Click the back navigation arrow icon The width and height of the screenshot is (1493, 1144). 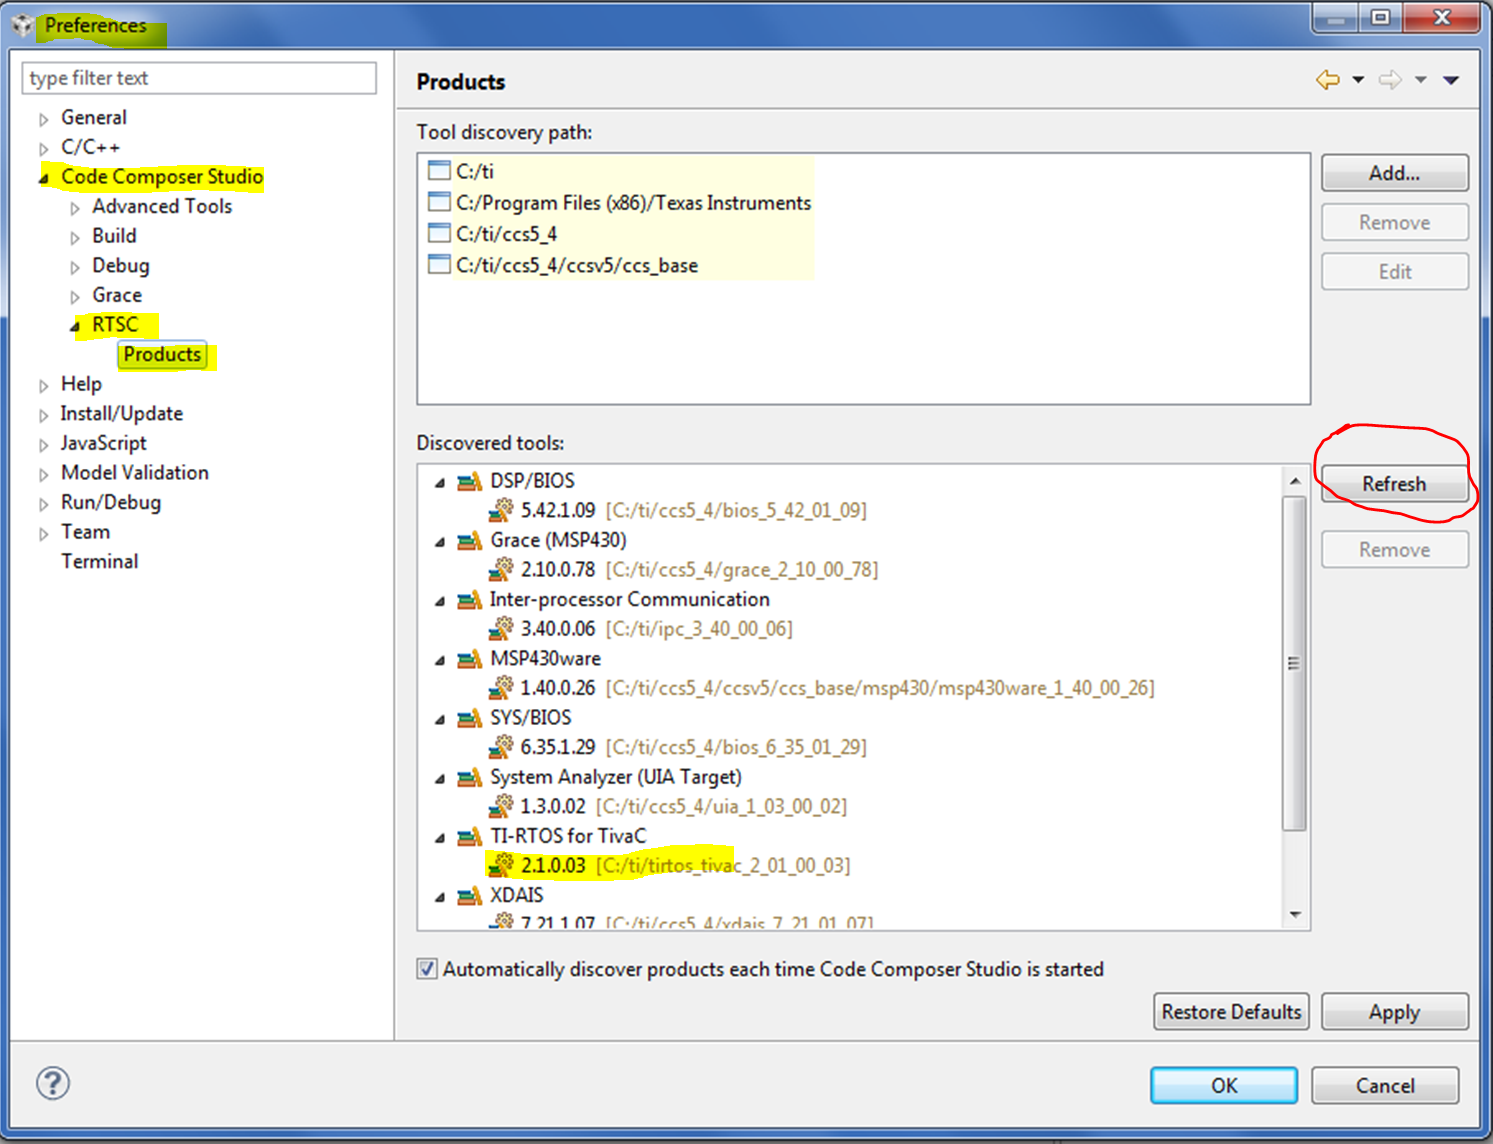(x=1328, y=80)
